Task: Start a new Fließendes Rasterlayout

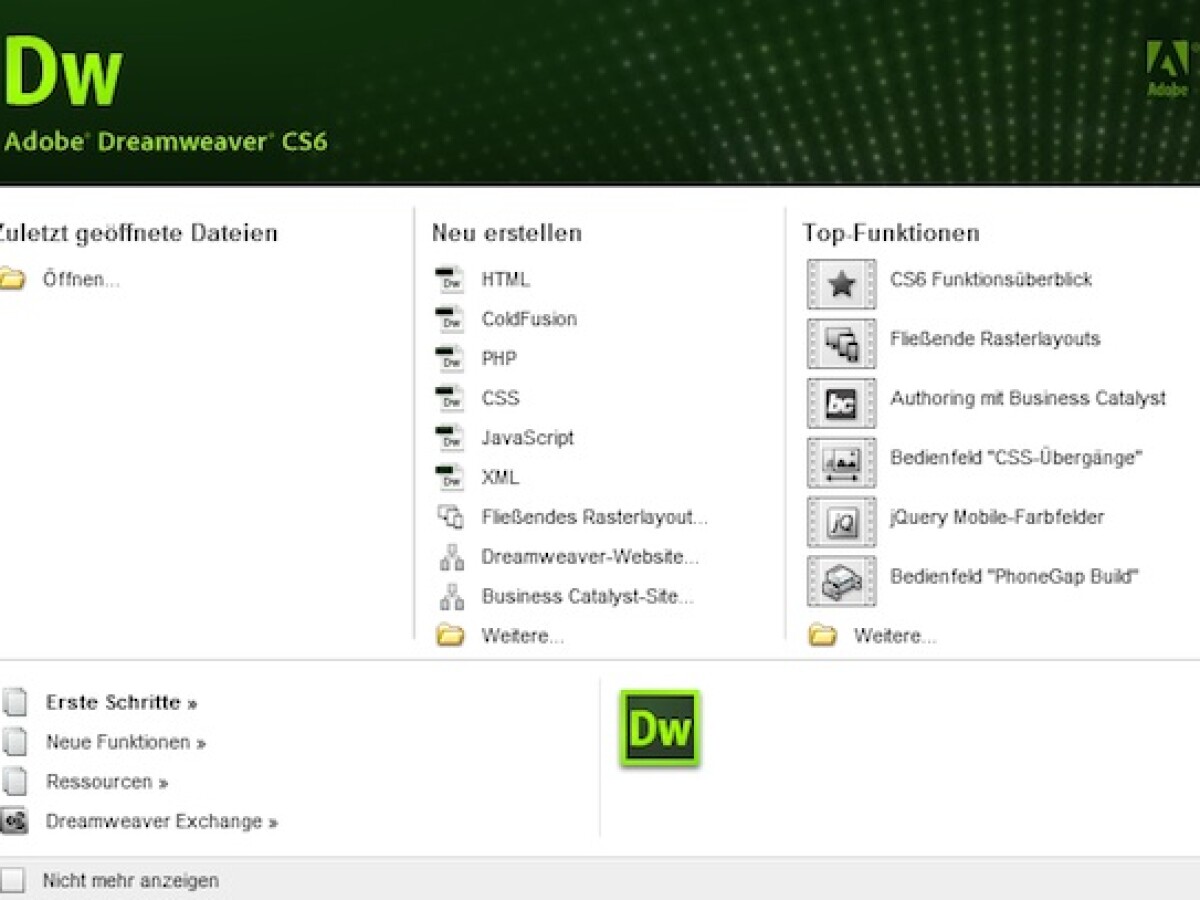Action: (594, 517)
